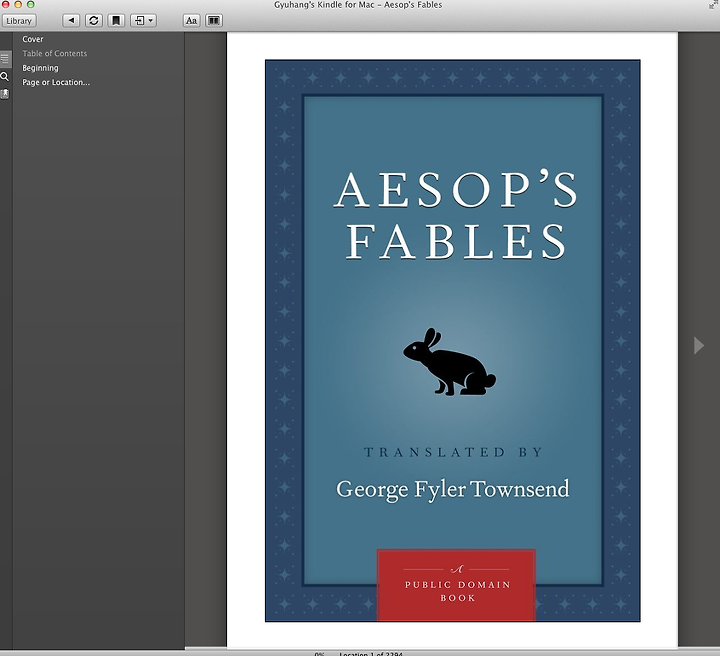
Task: Turn to the next page arrow
Action: tap(699, 345)
